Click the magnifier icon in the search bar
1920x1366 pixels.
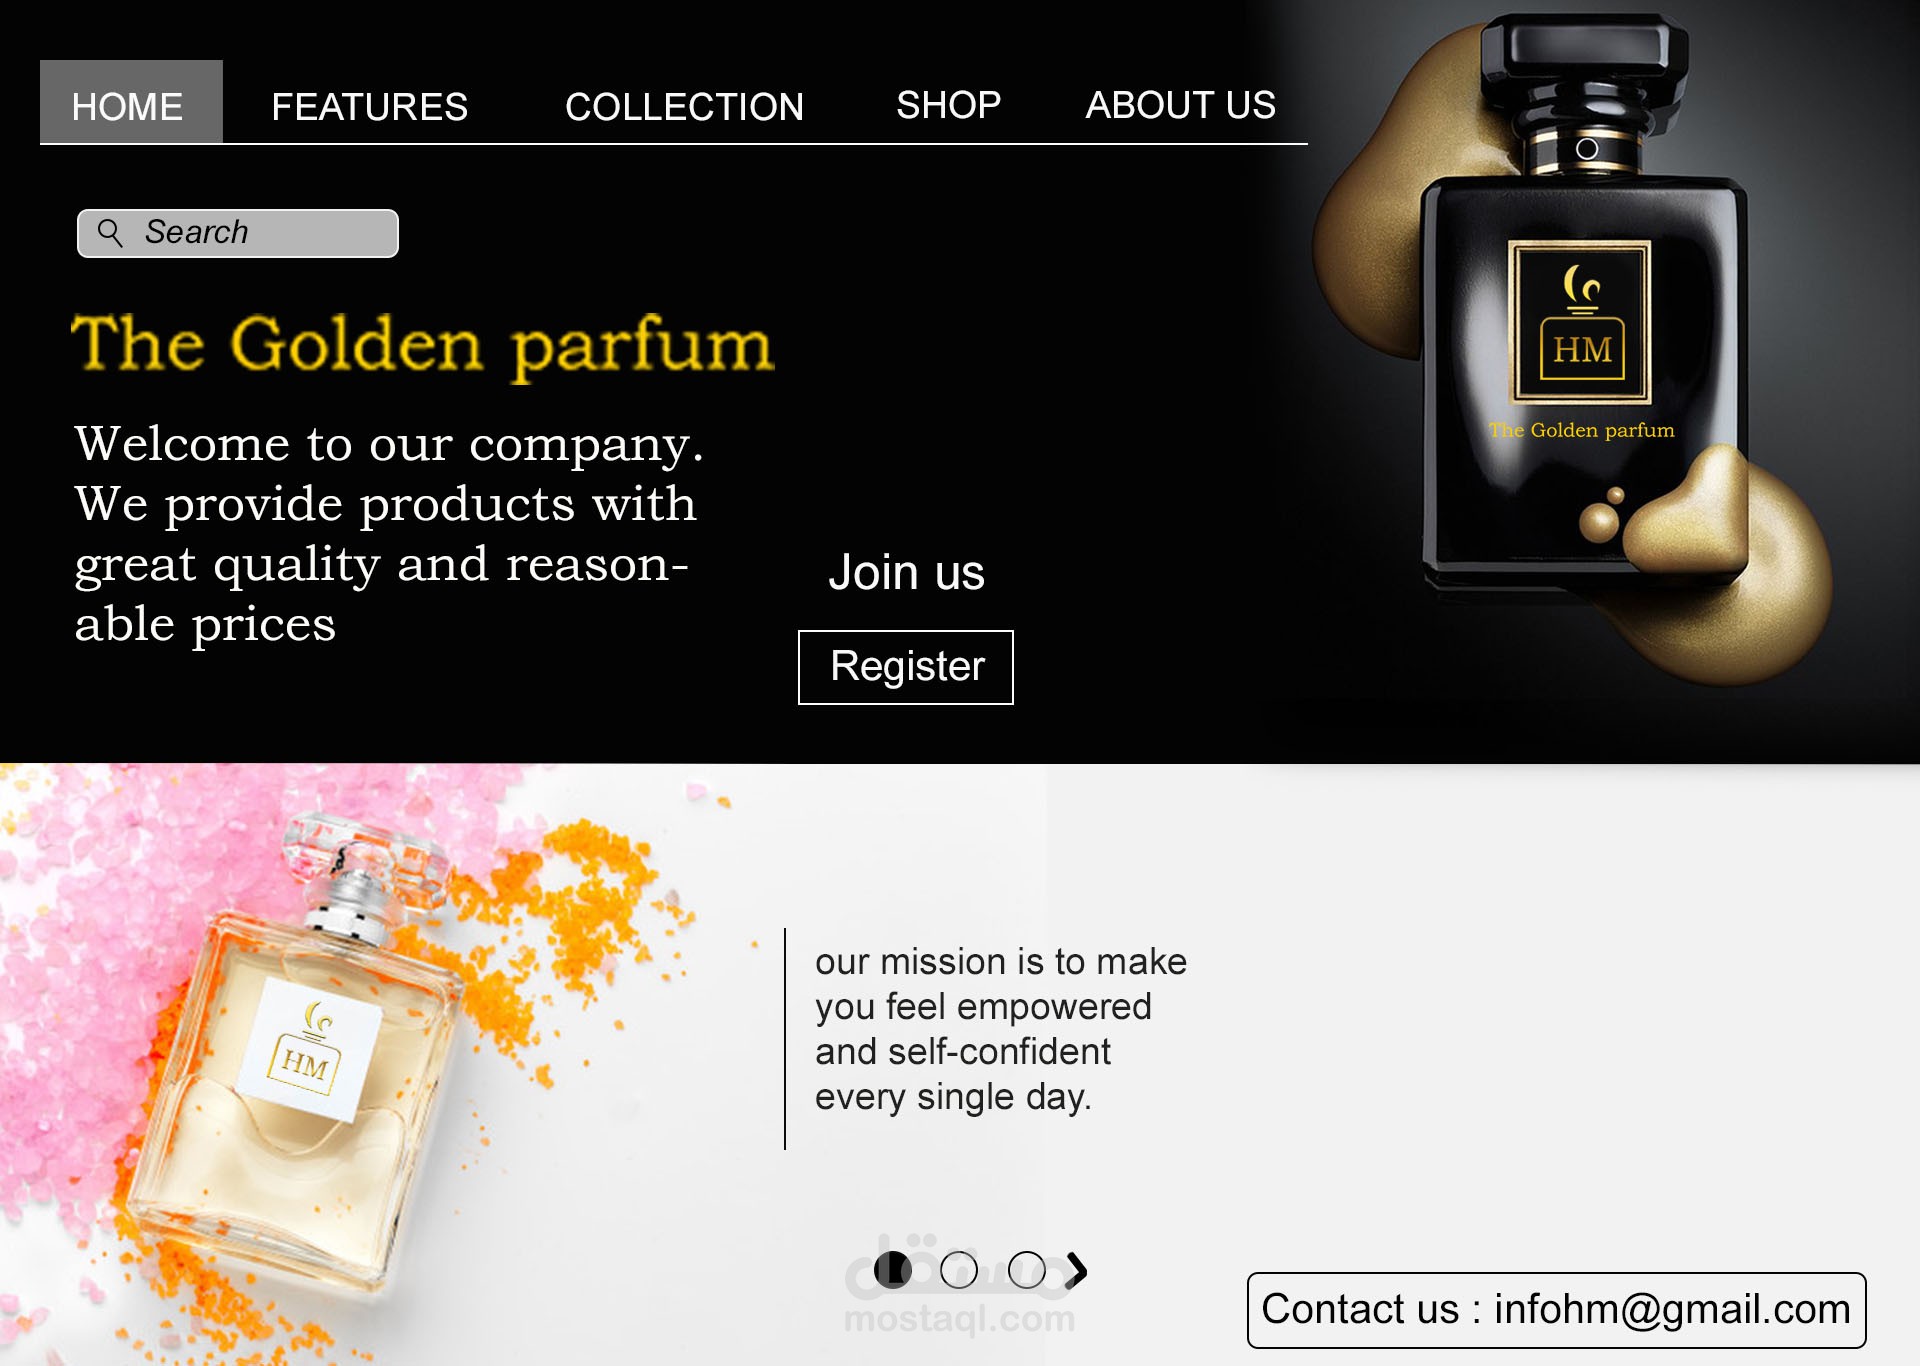click(x=110, y=233)
